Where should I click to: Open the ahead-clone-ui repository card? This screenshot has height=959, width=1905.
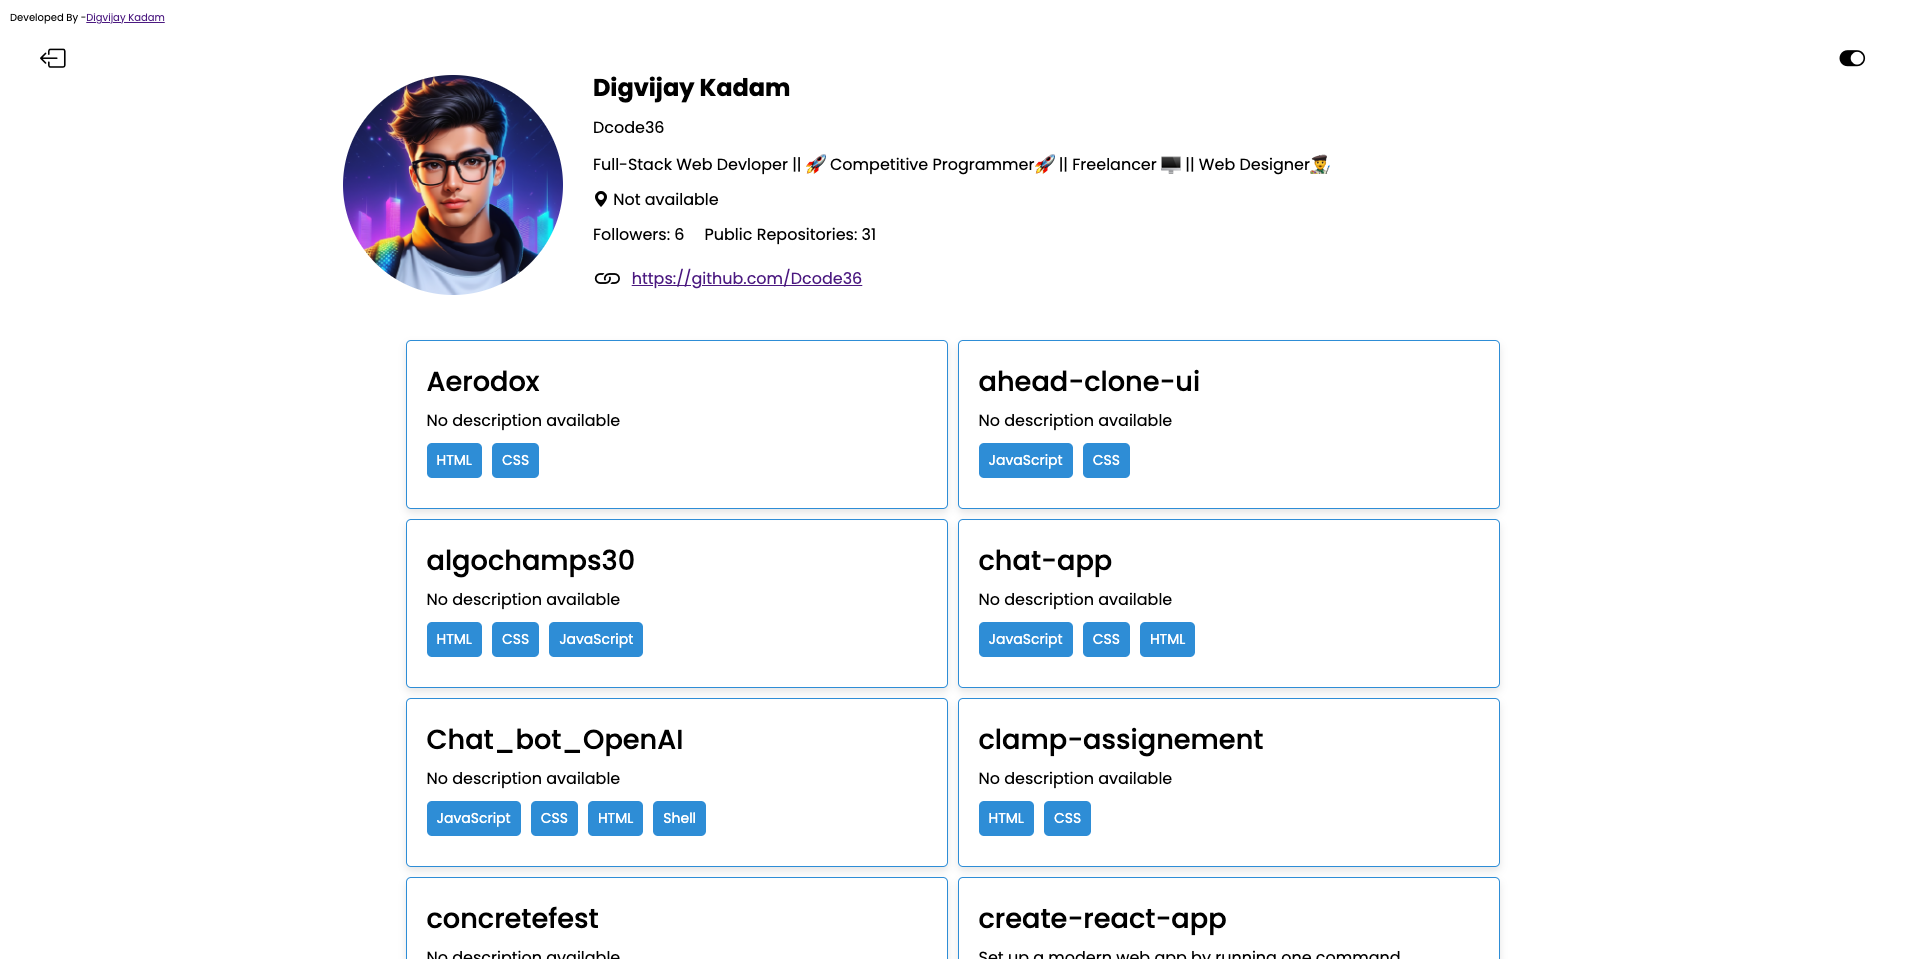point(1228,424)
